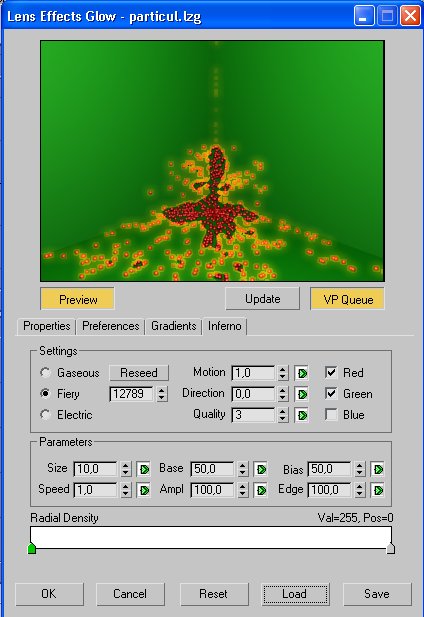This screenshot has width=424, height=617.
Task: Click the Reseed button
Action: (x=139, y=373)
